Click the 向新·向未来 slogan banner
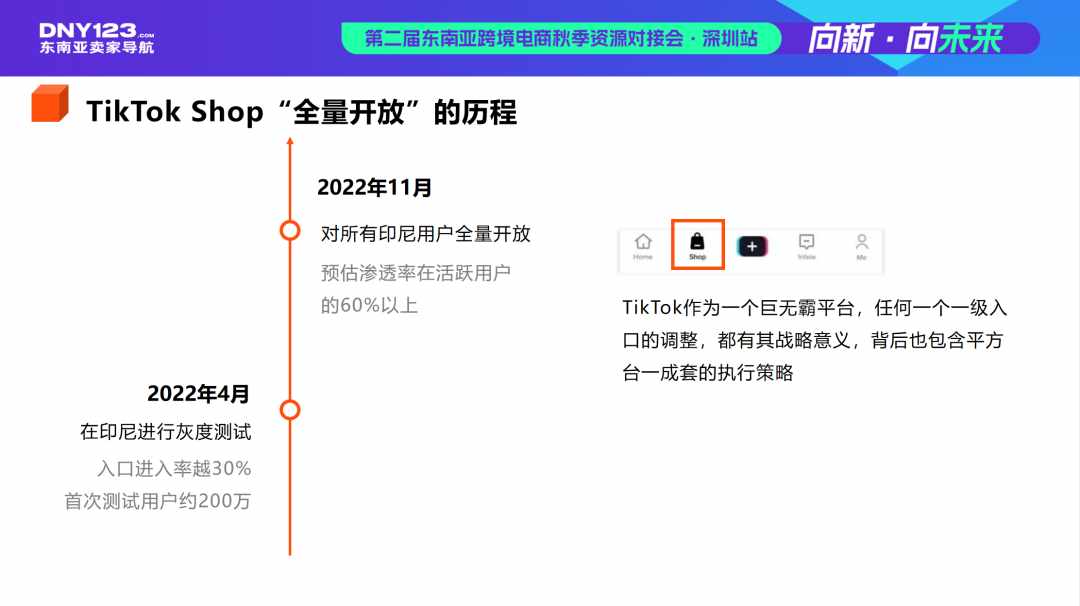This screenshot has height=606, width=1080. [x=905, y=39]
